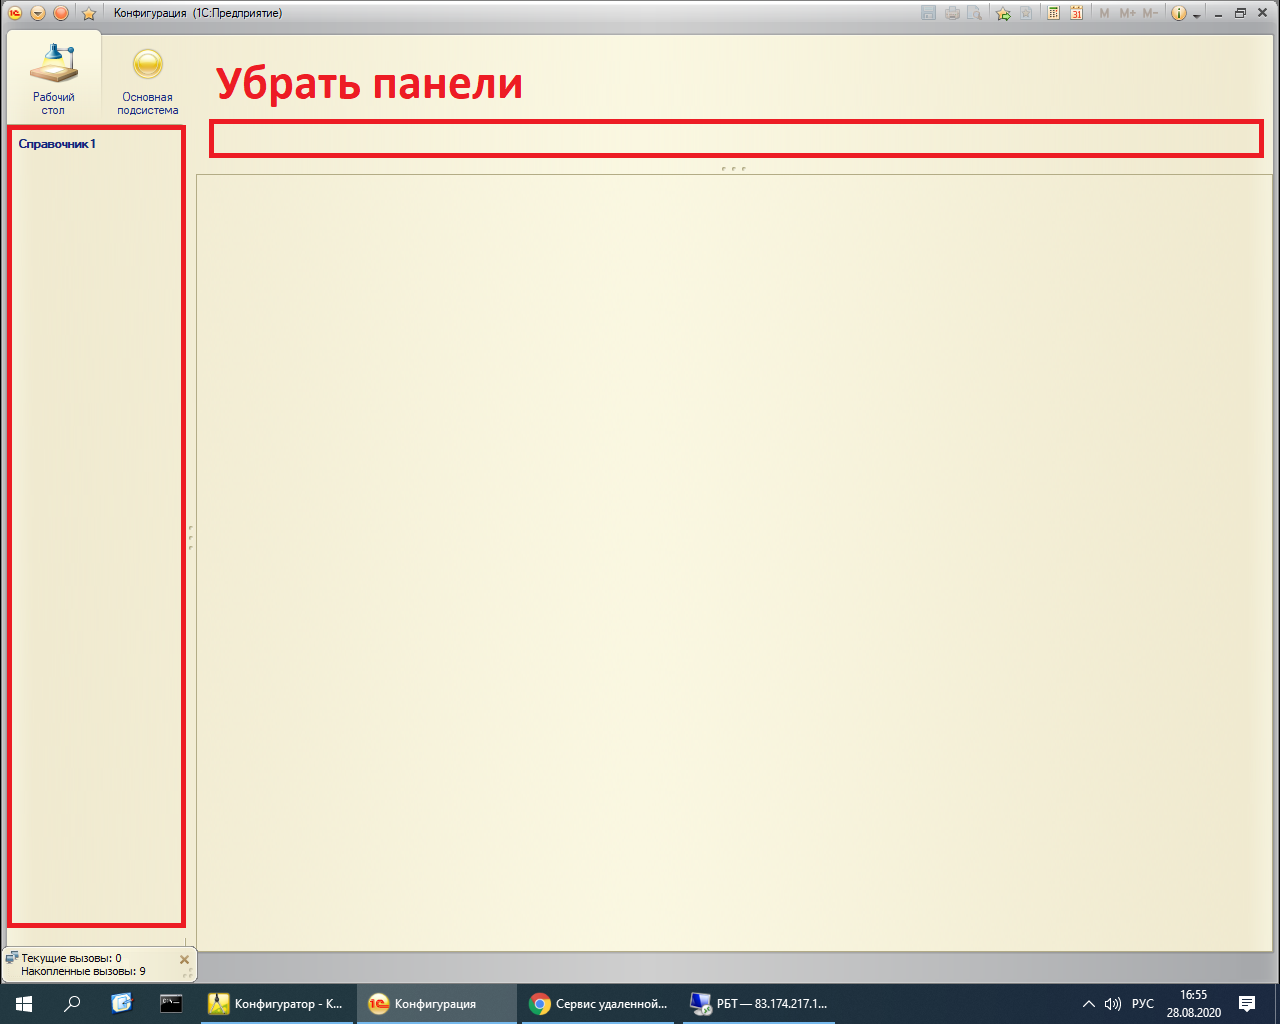1280x1024 pixels.
Task: Open the РБТ remote desktop taskbar item
Action: click(x=759, y=1004)
